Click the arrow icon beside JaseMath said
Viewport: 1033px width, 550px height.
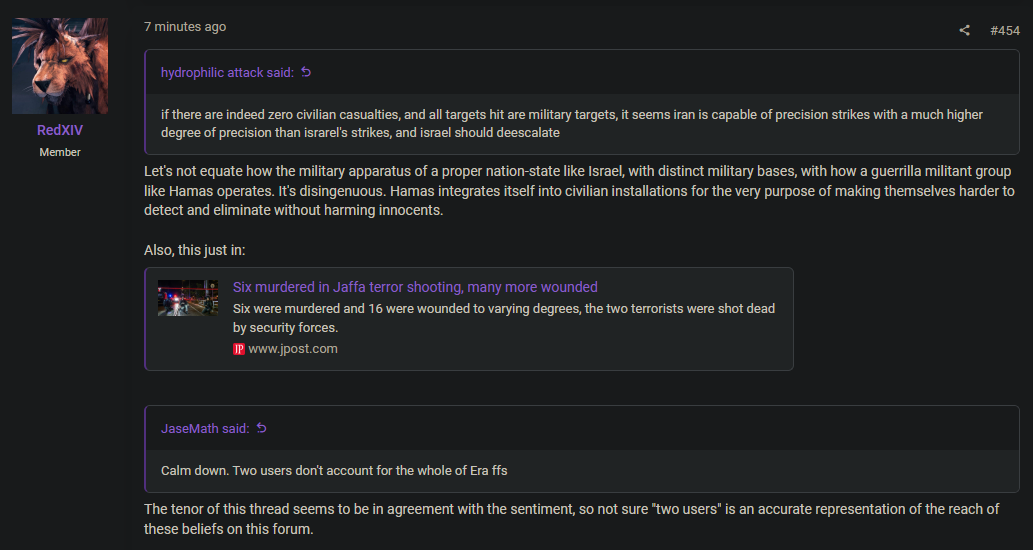(262, 428)
